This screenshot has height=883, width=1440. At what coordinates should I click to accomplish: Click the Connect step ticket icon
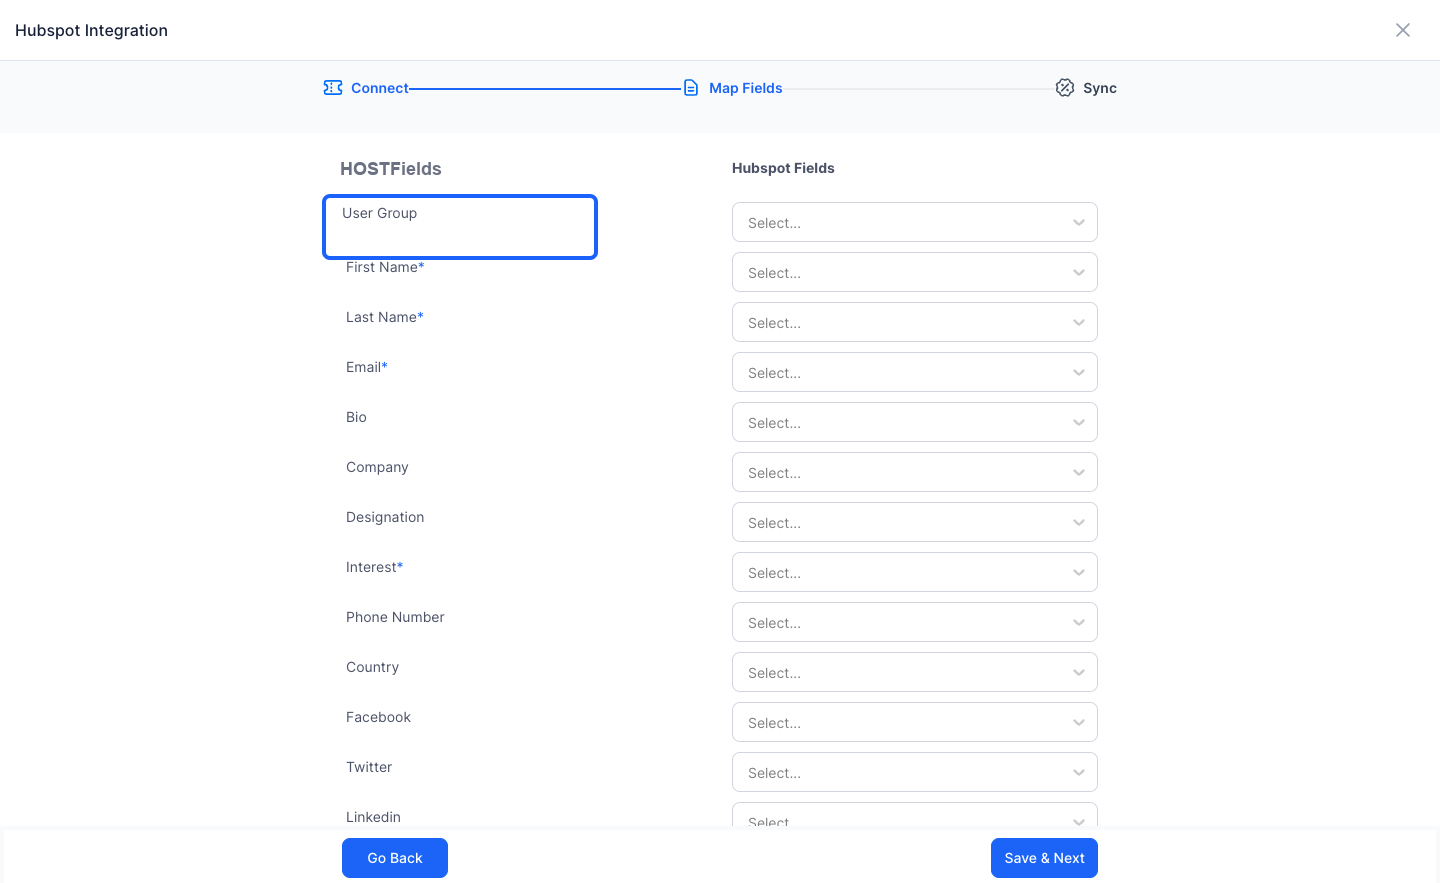[x=333, y=88]
